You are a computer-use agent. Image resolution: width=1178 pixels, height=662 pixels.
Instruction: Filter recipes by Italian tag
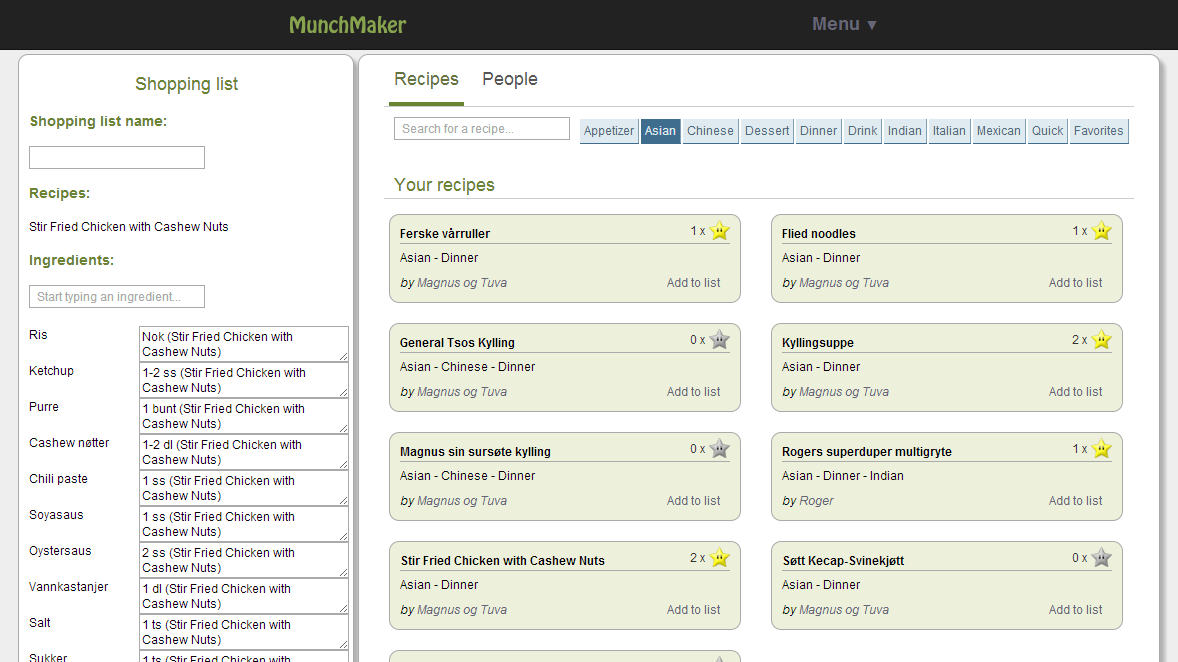[949, 131]
